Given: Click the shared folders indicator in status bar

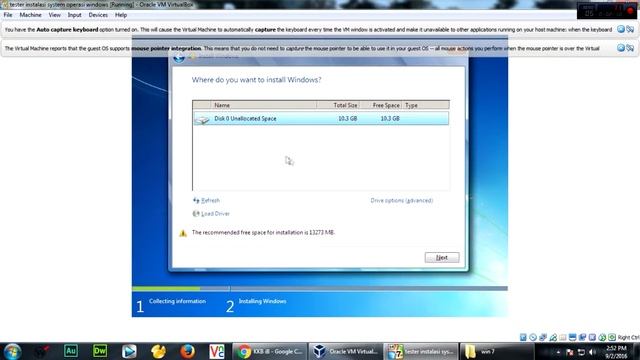Looking at the screenshot, I should [563, 337].
